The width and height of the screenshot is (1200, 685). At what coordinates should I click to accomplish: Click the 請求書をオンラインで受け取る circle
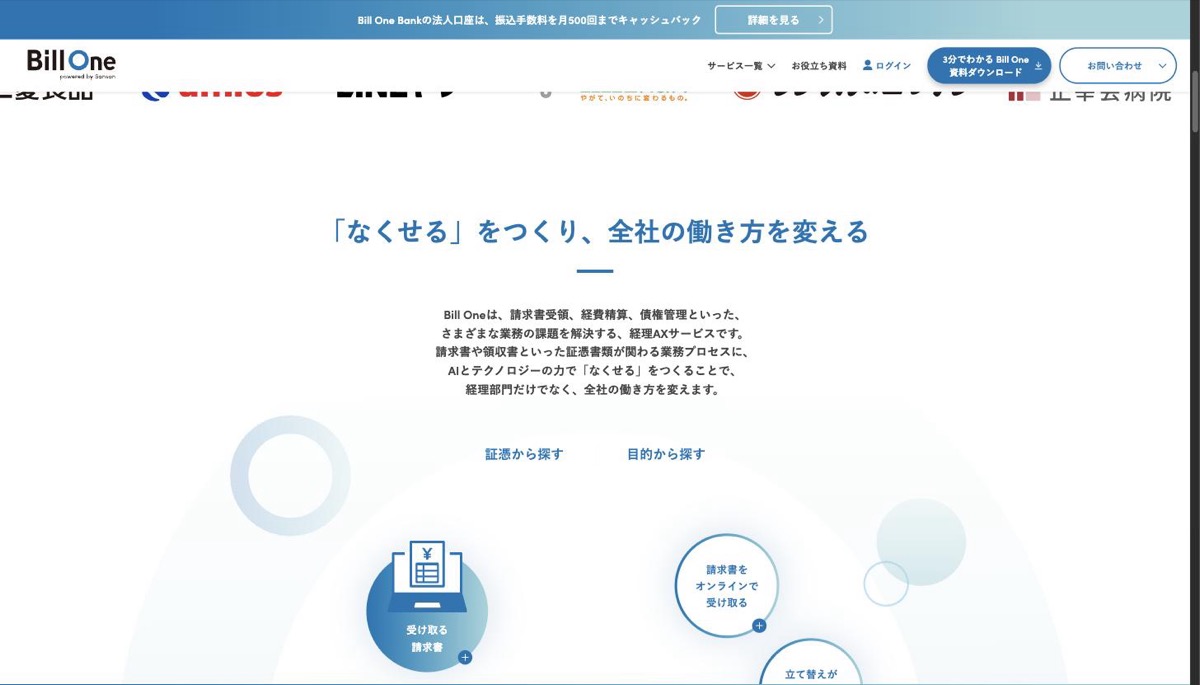pos(727,585)
